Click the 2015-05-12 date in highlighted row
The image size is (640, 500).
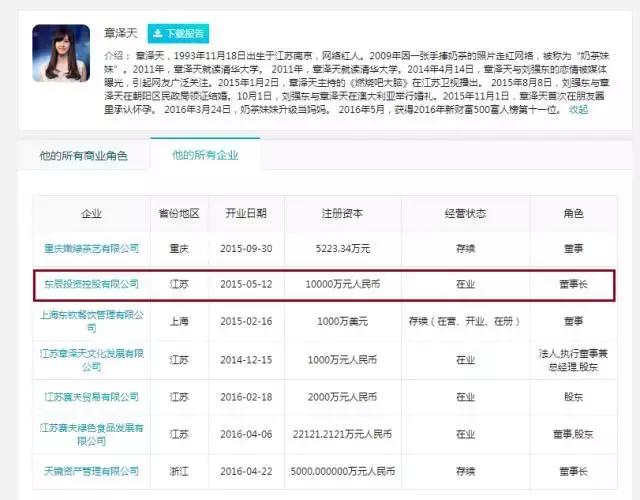246,285
